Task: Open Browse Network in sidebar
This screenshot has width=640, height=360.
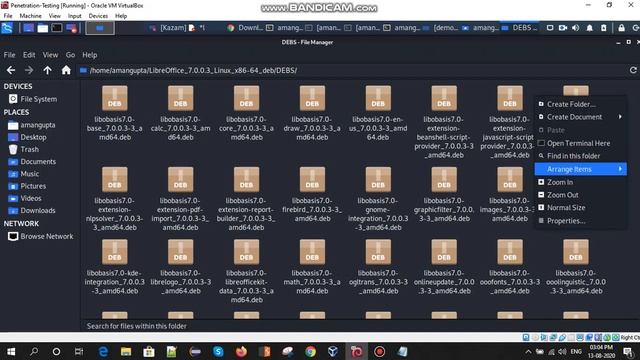Action: tap(40, 236)
